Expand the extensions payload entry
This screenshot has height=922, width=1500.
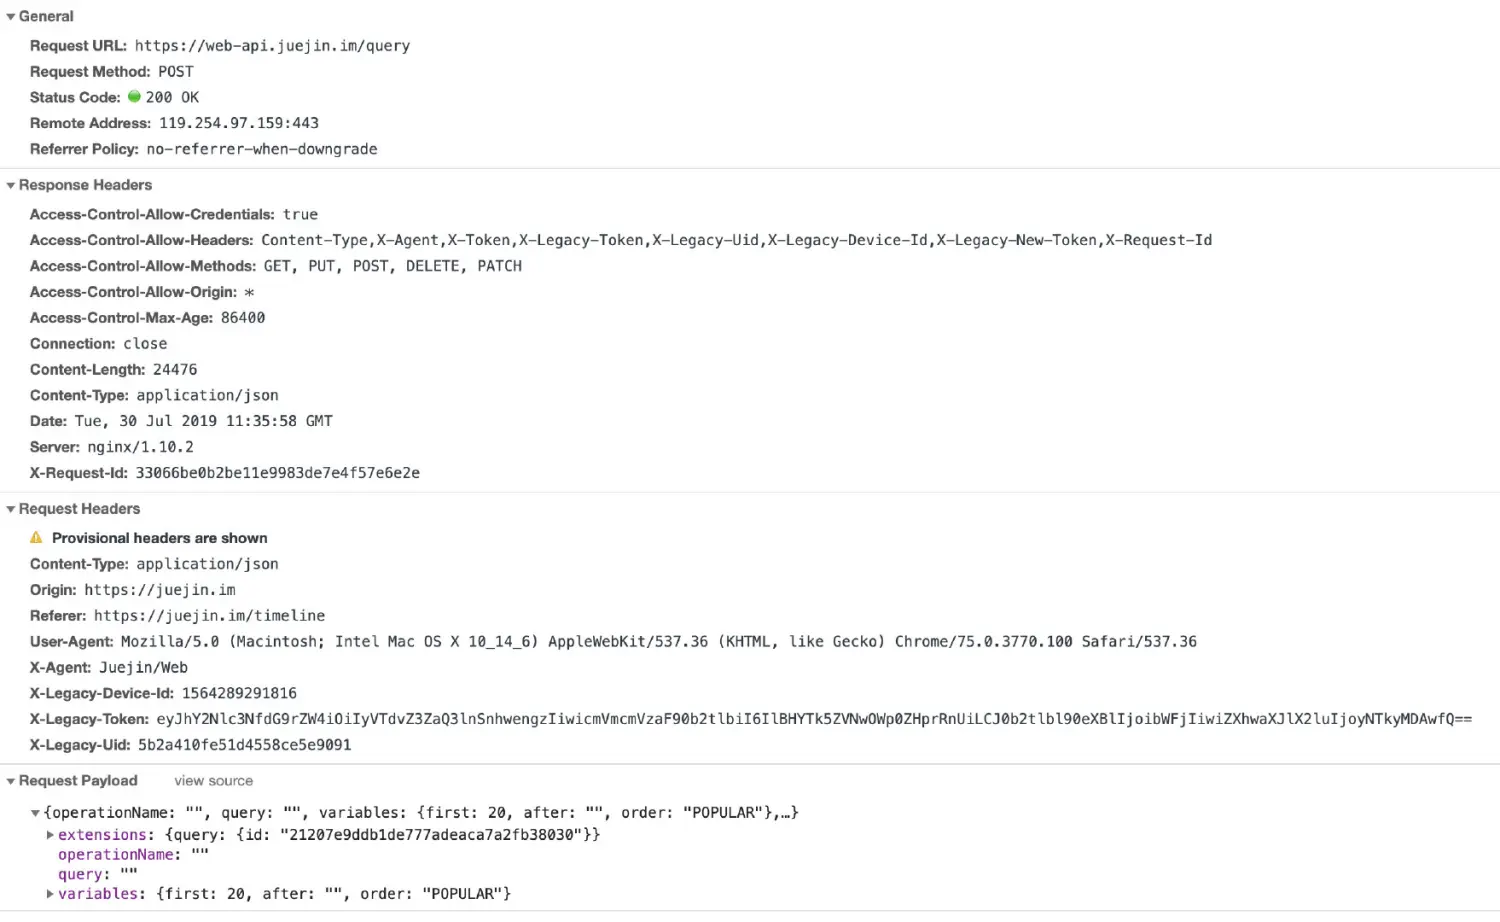point(50,835)
